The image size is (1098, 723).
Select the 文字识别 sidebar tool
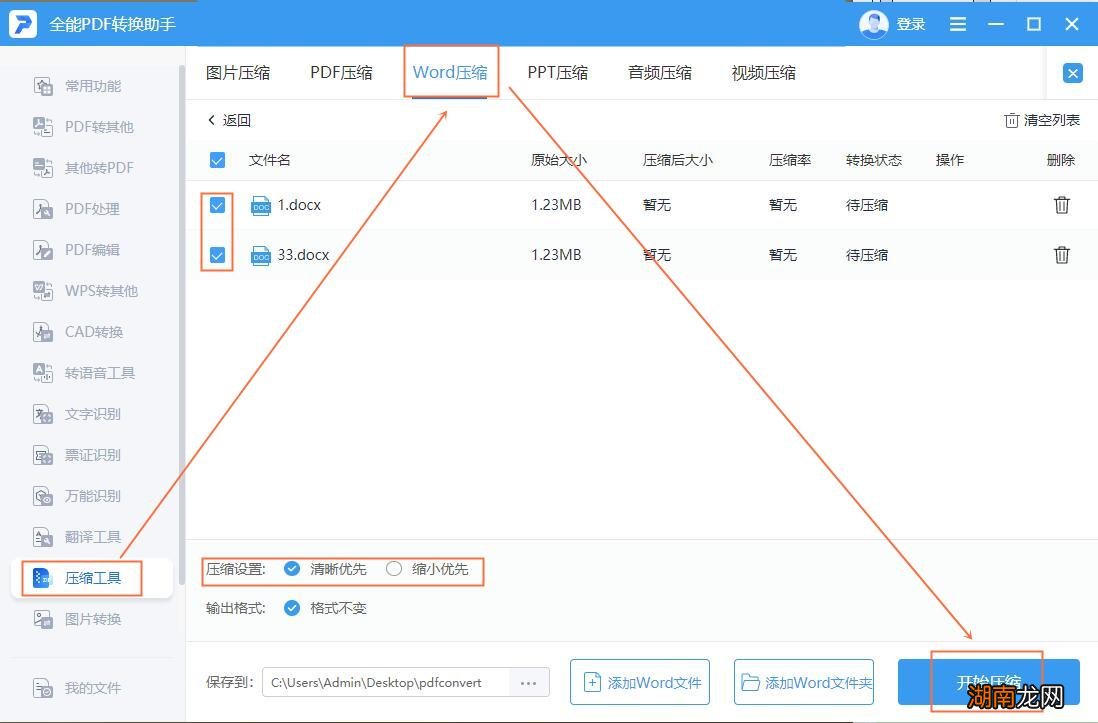[x=90, y=414]
